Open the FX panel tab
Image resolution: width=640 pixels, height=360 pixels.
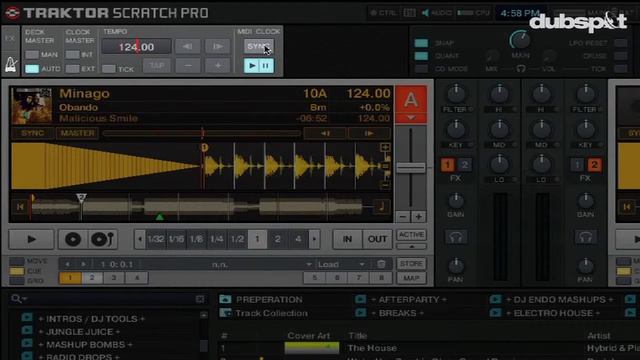10,38
